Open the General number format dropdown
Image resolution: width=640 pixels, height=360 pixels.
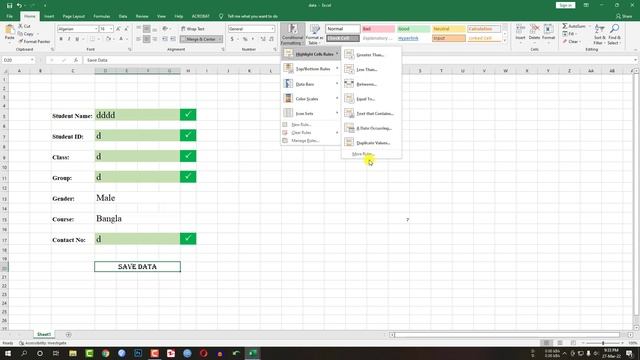[273, 29]
